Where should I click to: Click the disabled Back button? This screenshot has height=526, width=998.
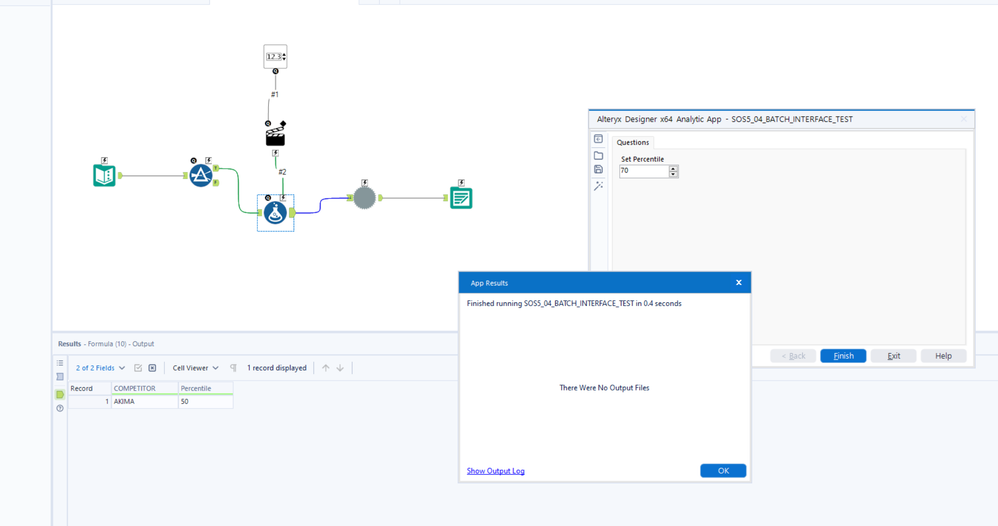pyautogui.click(x=793, y=356)
